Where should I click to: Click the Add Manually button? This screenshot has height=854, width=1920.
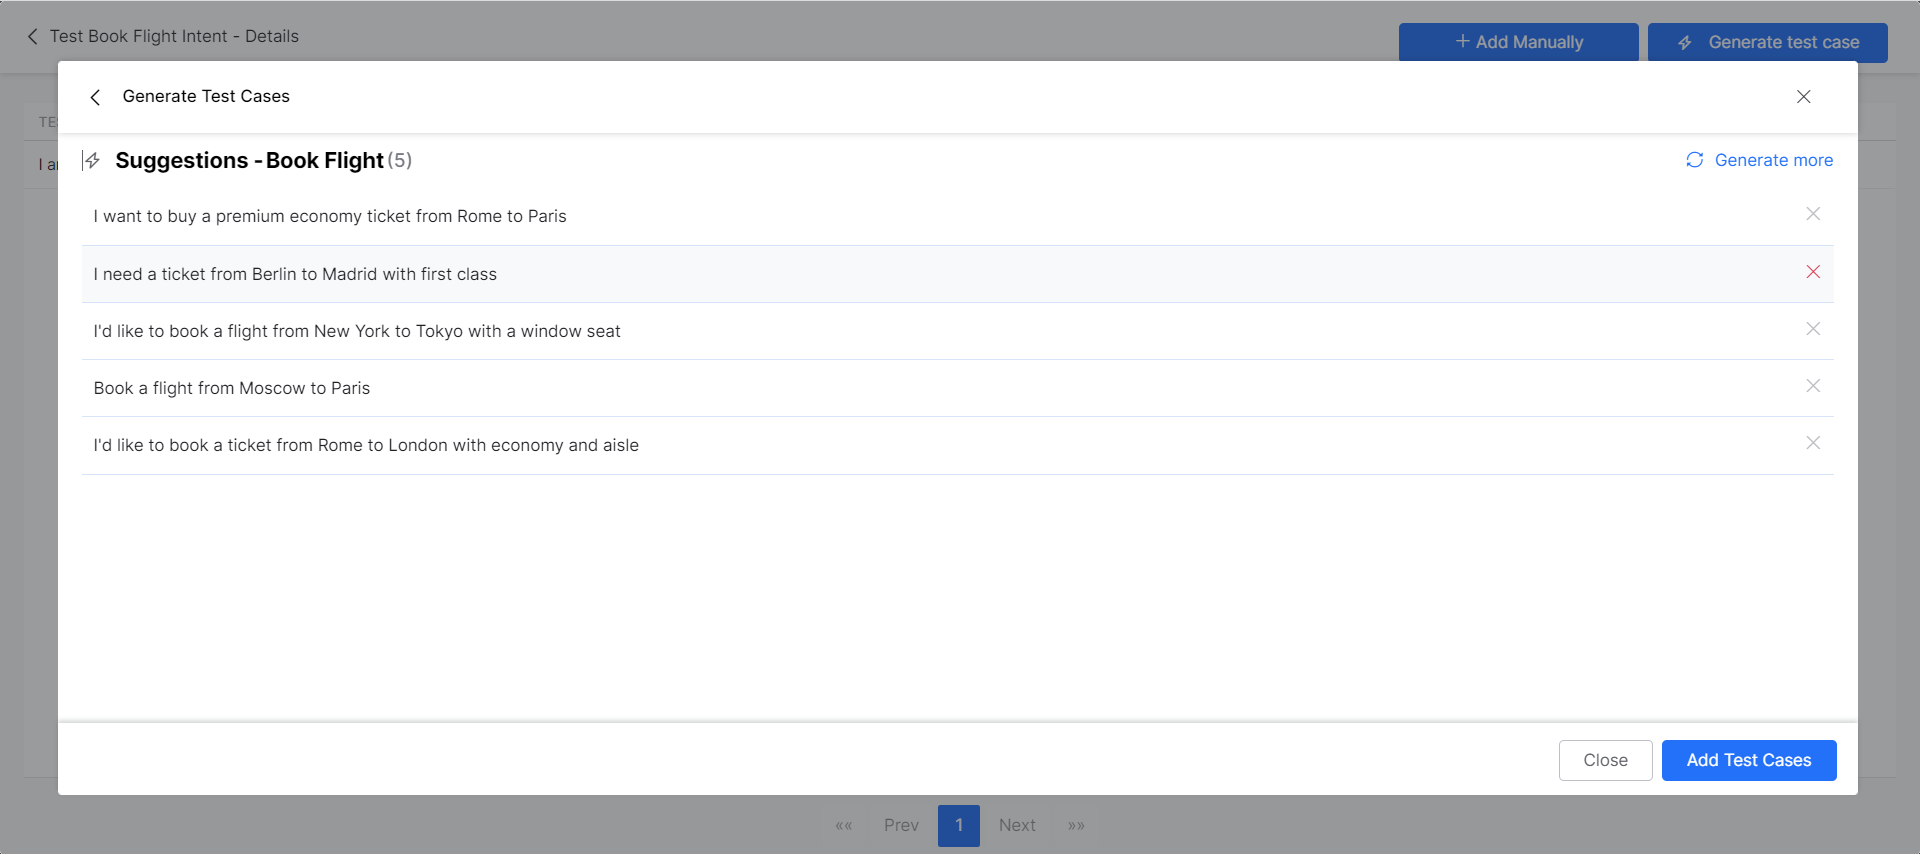[1517, 42]
